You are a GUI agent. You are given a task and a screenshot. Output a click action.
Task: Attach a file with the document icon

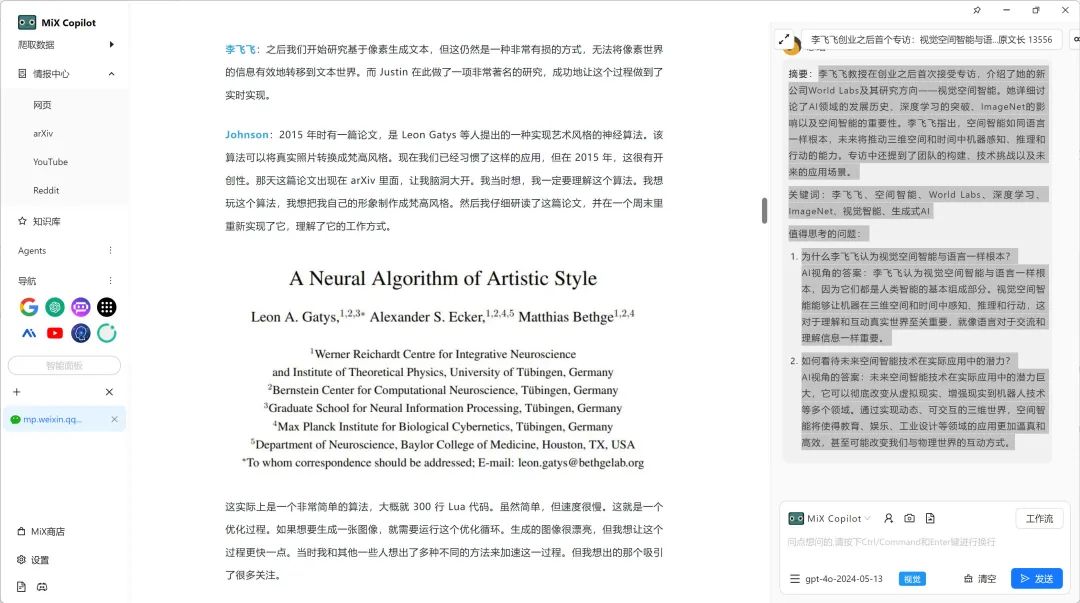click(x=930, y=518)
